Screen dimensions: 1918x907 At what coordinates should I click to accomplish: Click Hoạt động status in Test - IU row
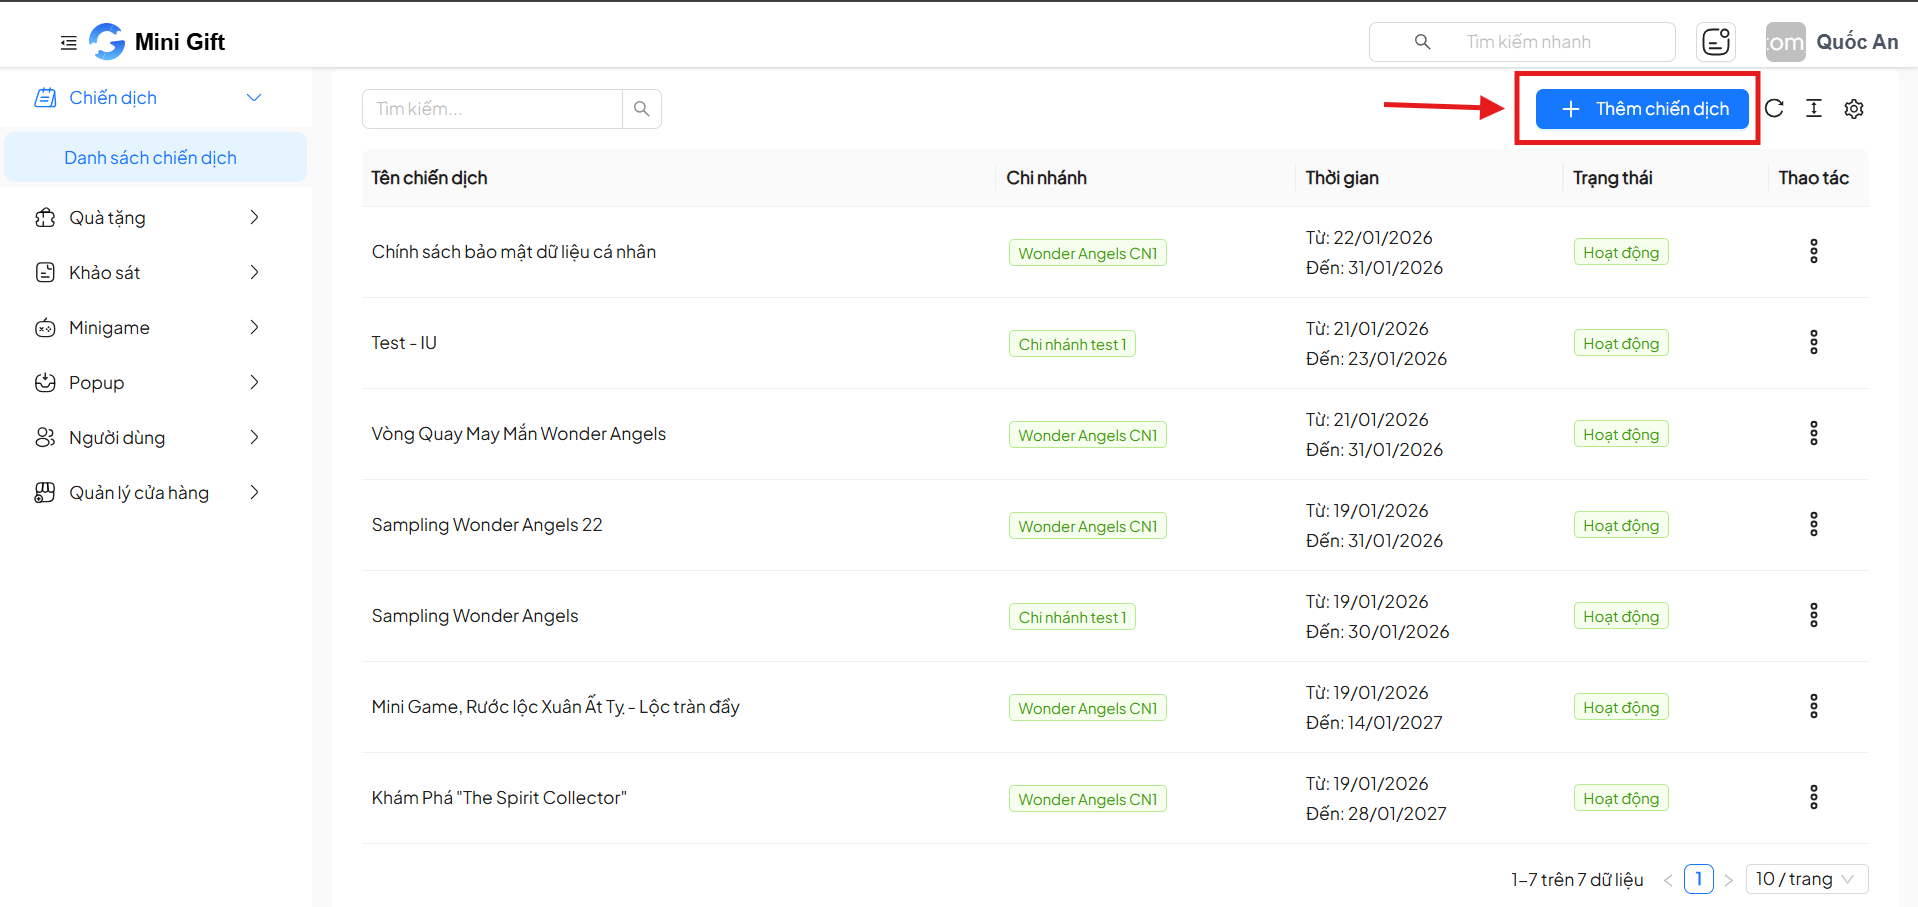1621,343
